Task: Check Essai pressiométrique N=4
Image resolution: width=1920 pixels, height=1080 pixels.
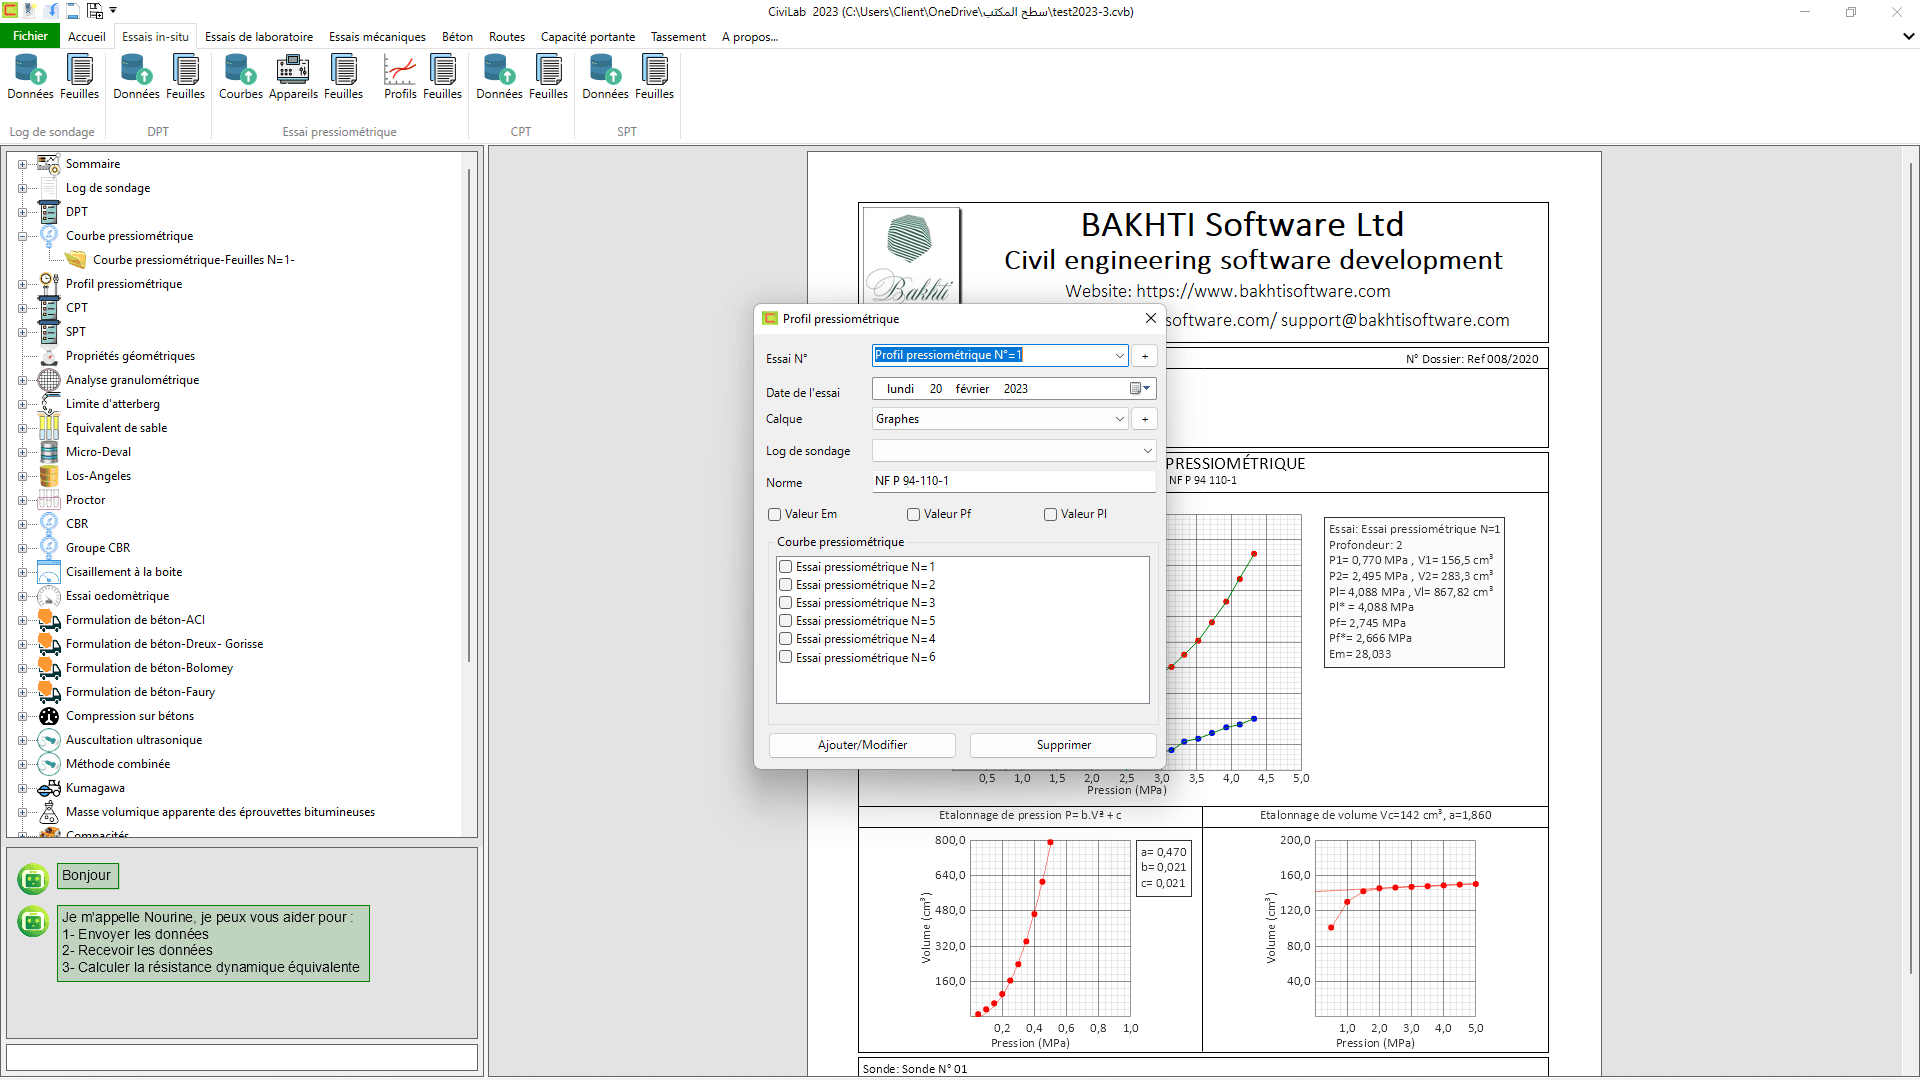Action: click(x=786, y=639)
